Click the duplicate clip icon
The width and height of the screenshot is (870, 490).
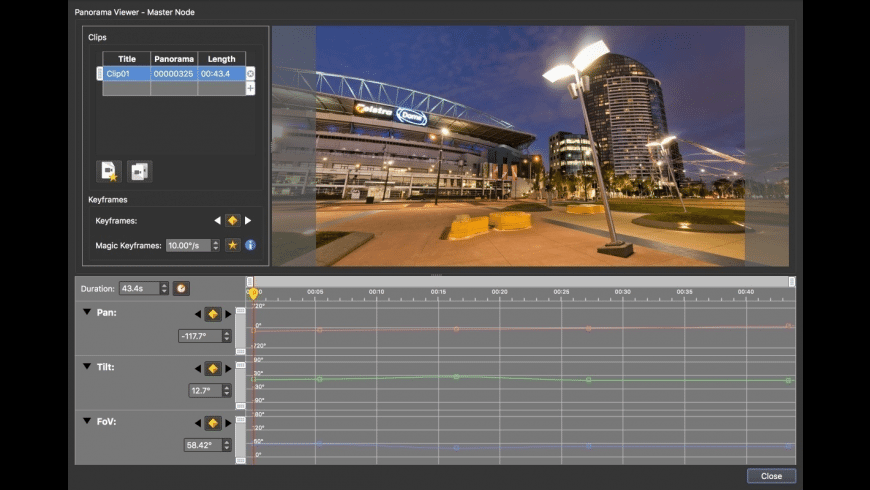pyautogui.click(x=139, y=171)
